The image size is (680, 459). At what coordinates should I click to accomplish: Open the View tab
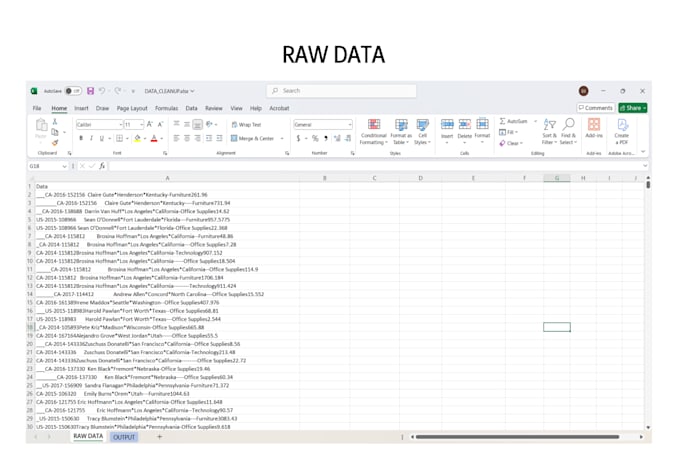click(236, 108)
